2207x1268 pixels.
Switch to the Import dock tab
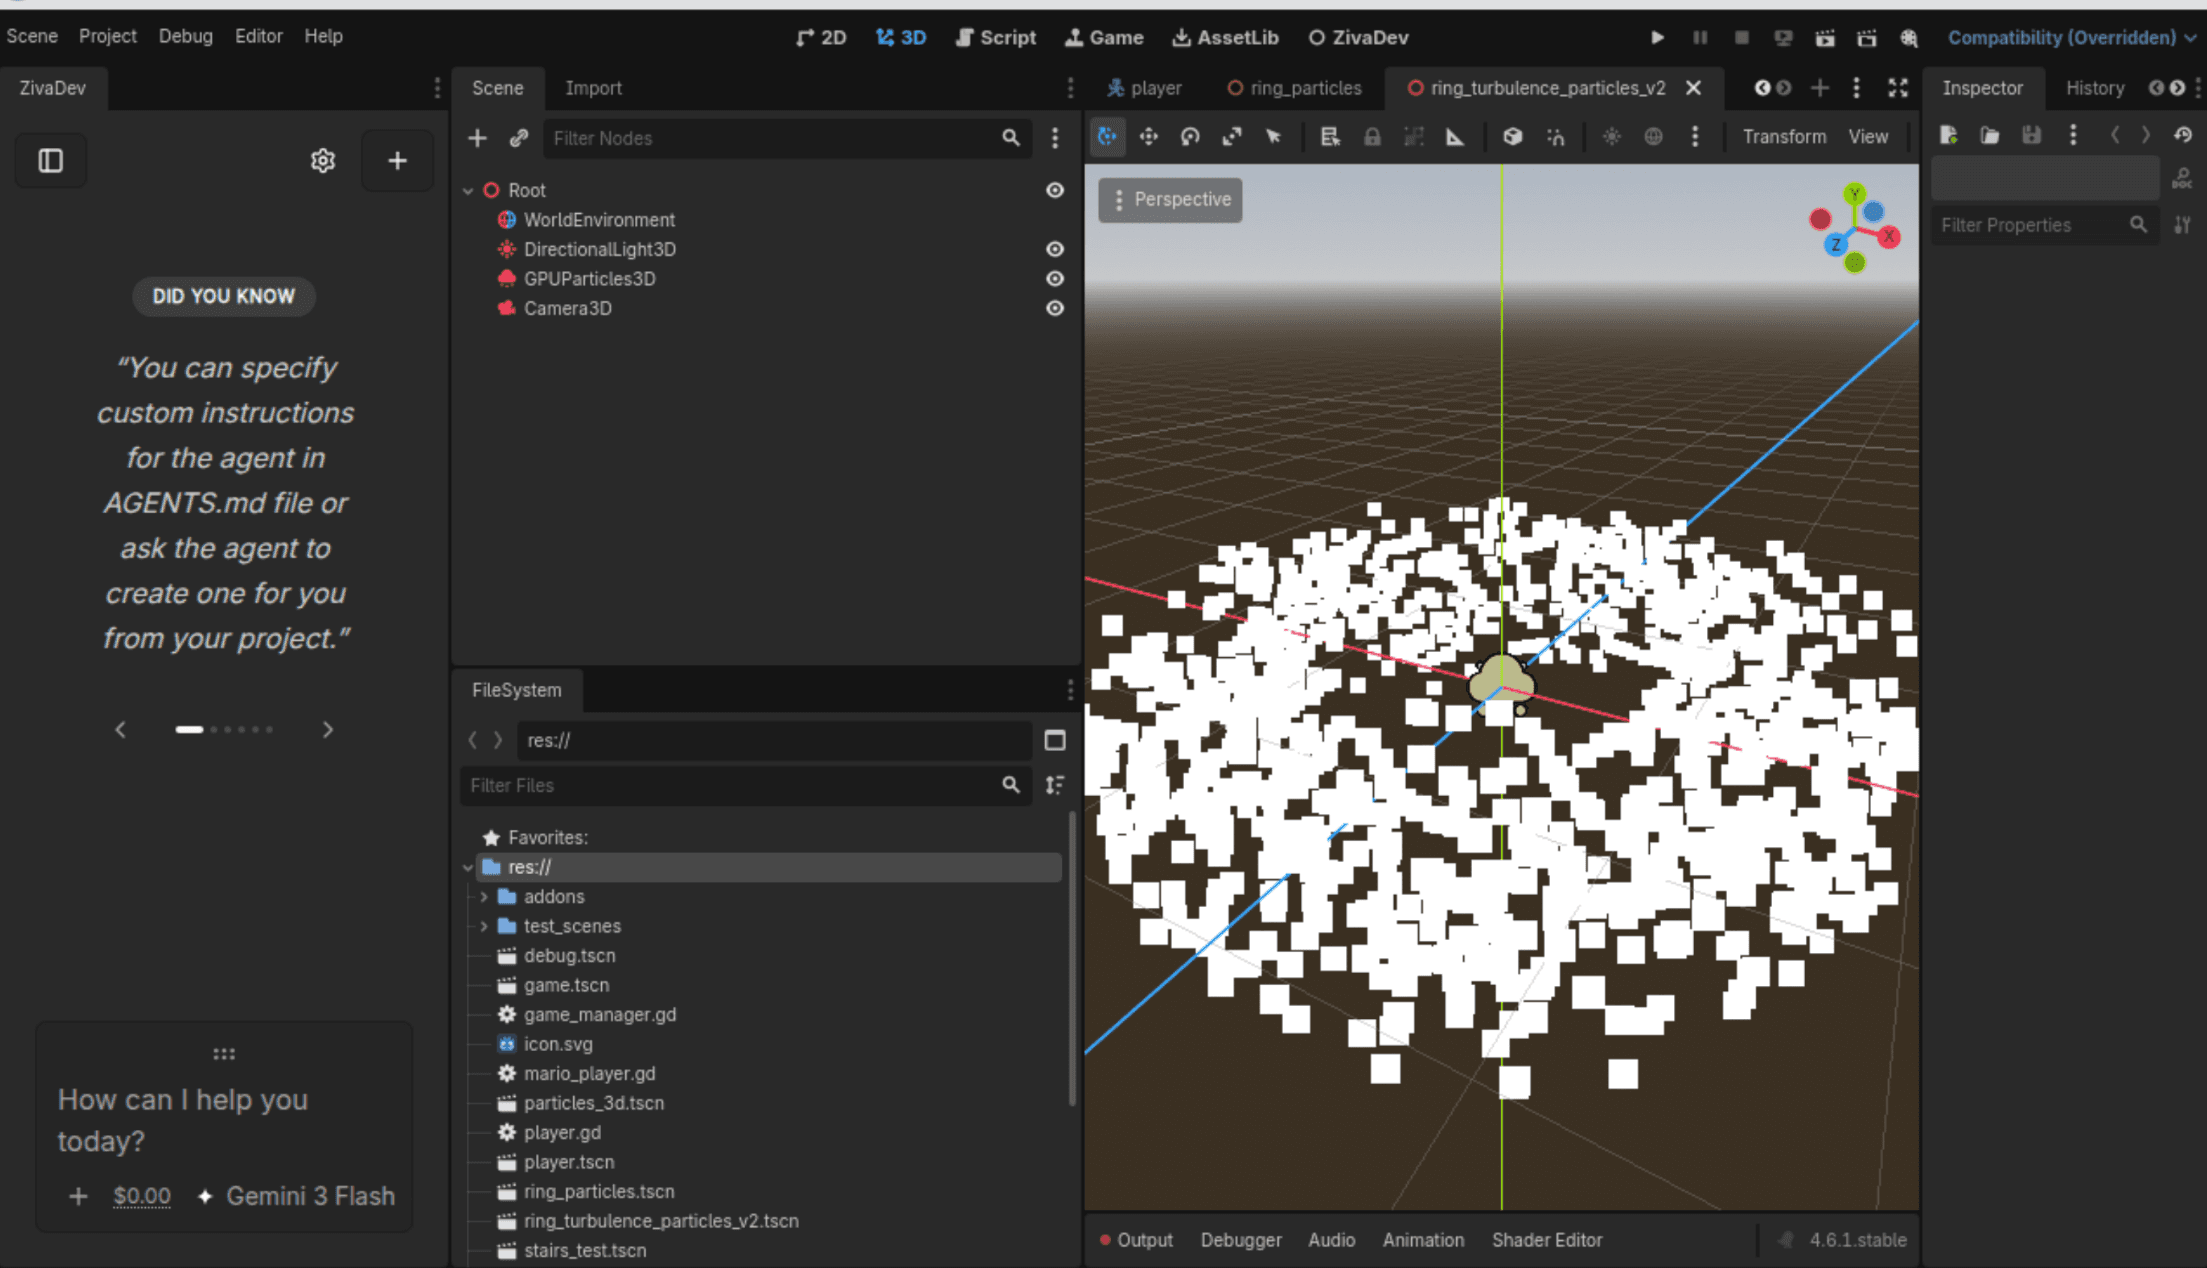pos(593,88)
